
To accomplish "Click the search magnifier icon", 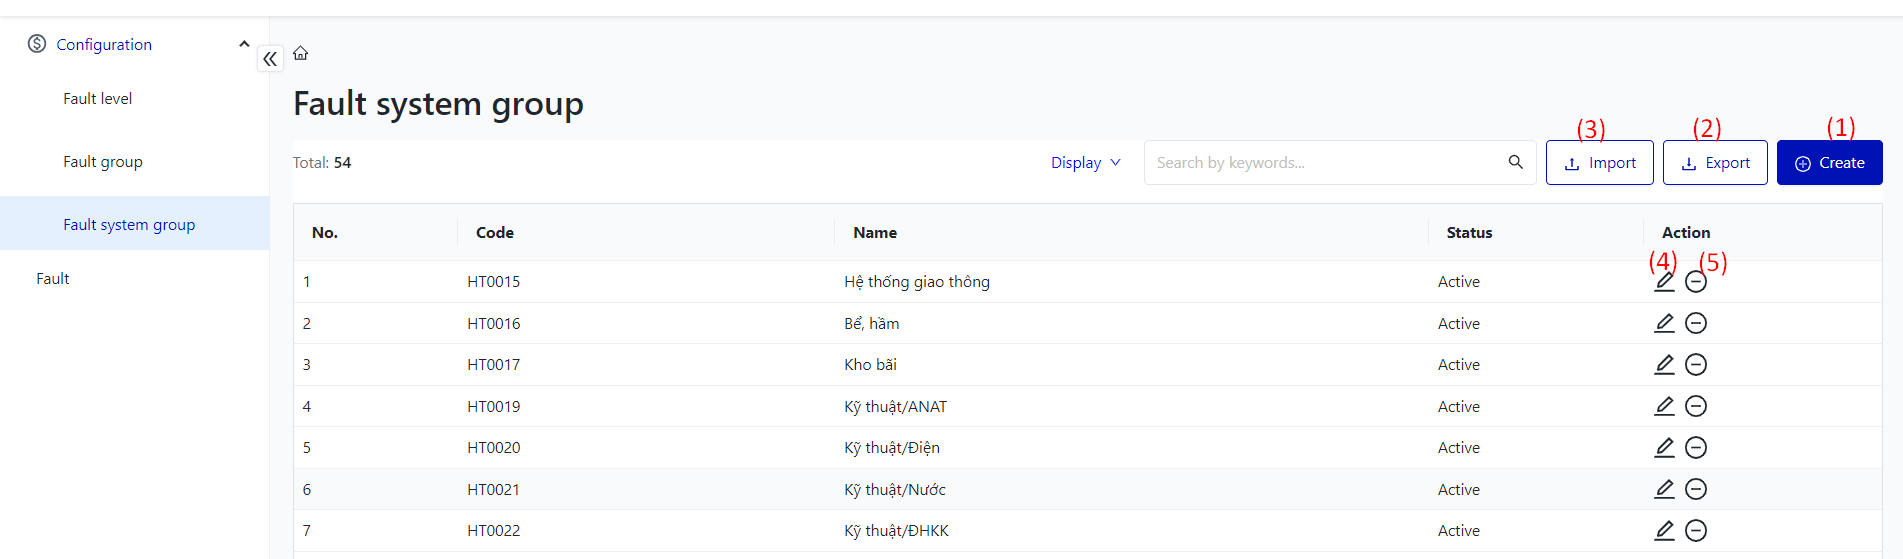I will click(x=1515, y=162).
